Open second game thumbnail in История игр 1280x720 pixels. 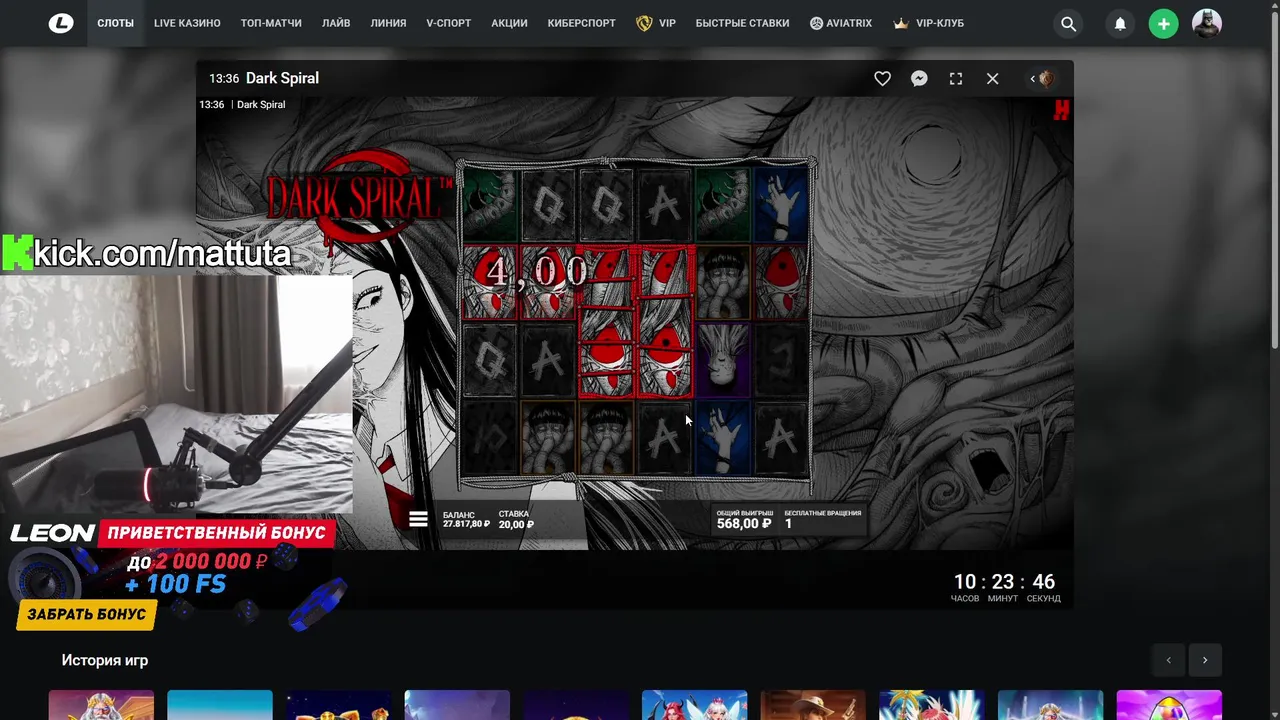click(x=220, y=705)
